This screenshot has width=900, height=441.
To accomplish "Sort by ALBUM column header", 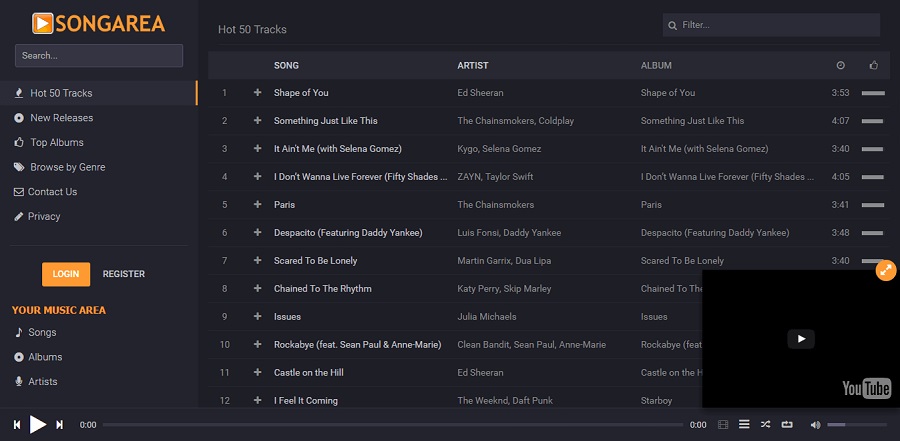I will [x=656, y=65].
